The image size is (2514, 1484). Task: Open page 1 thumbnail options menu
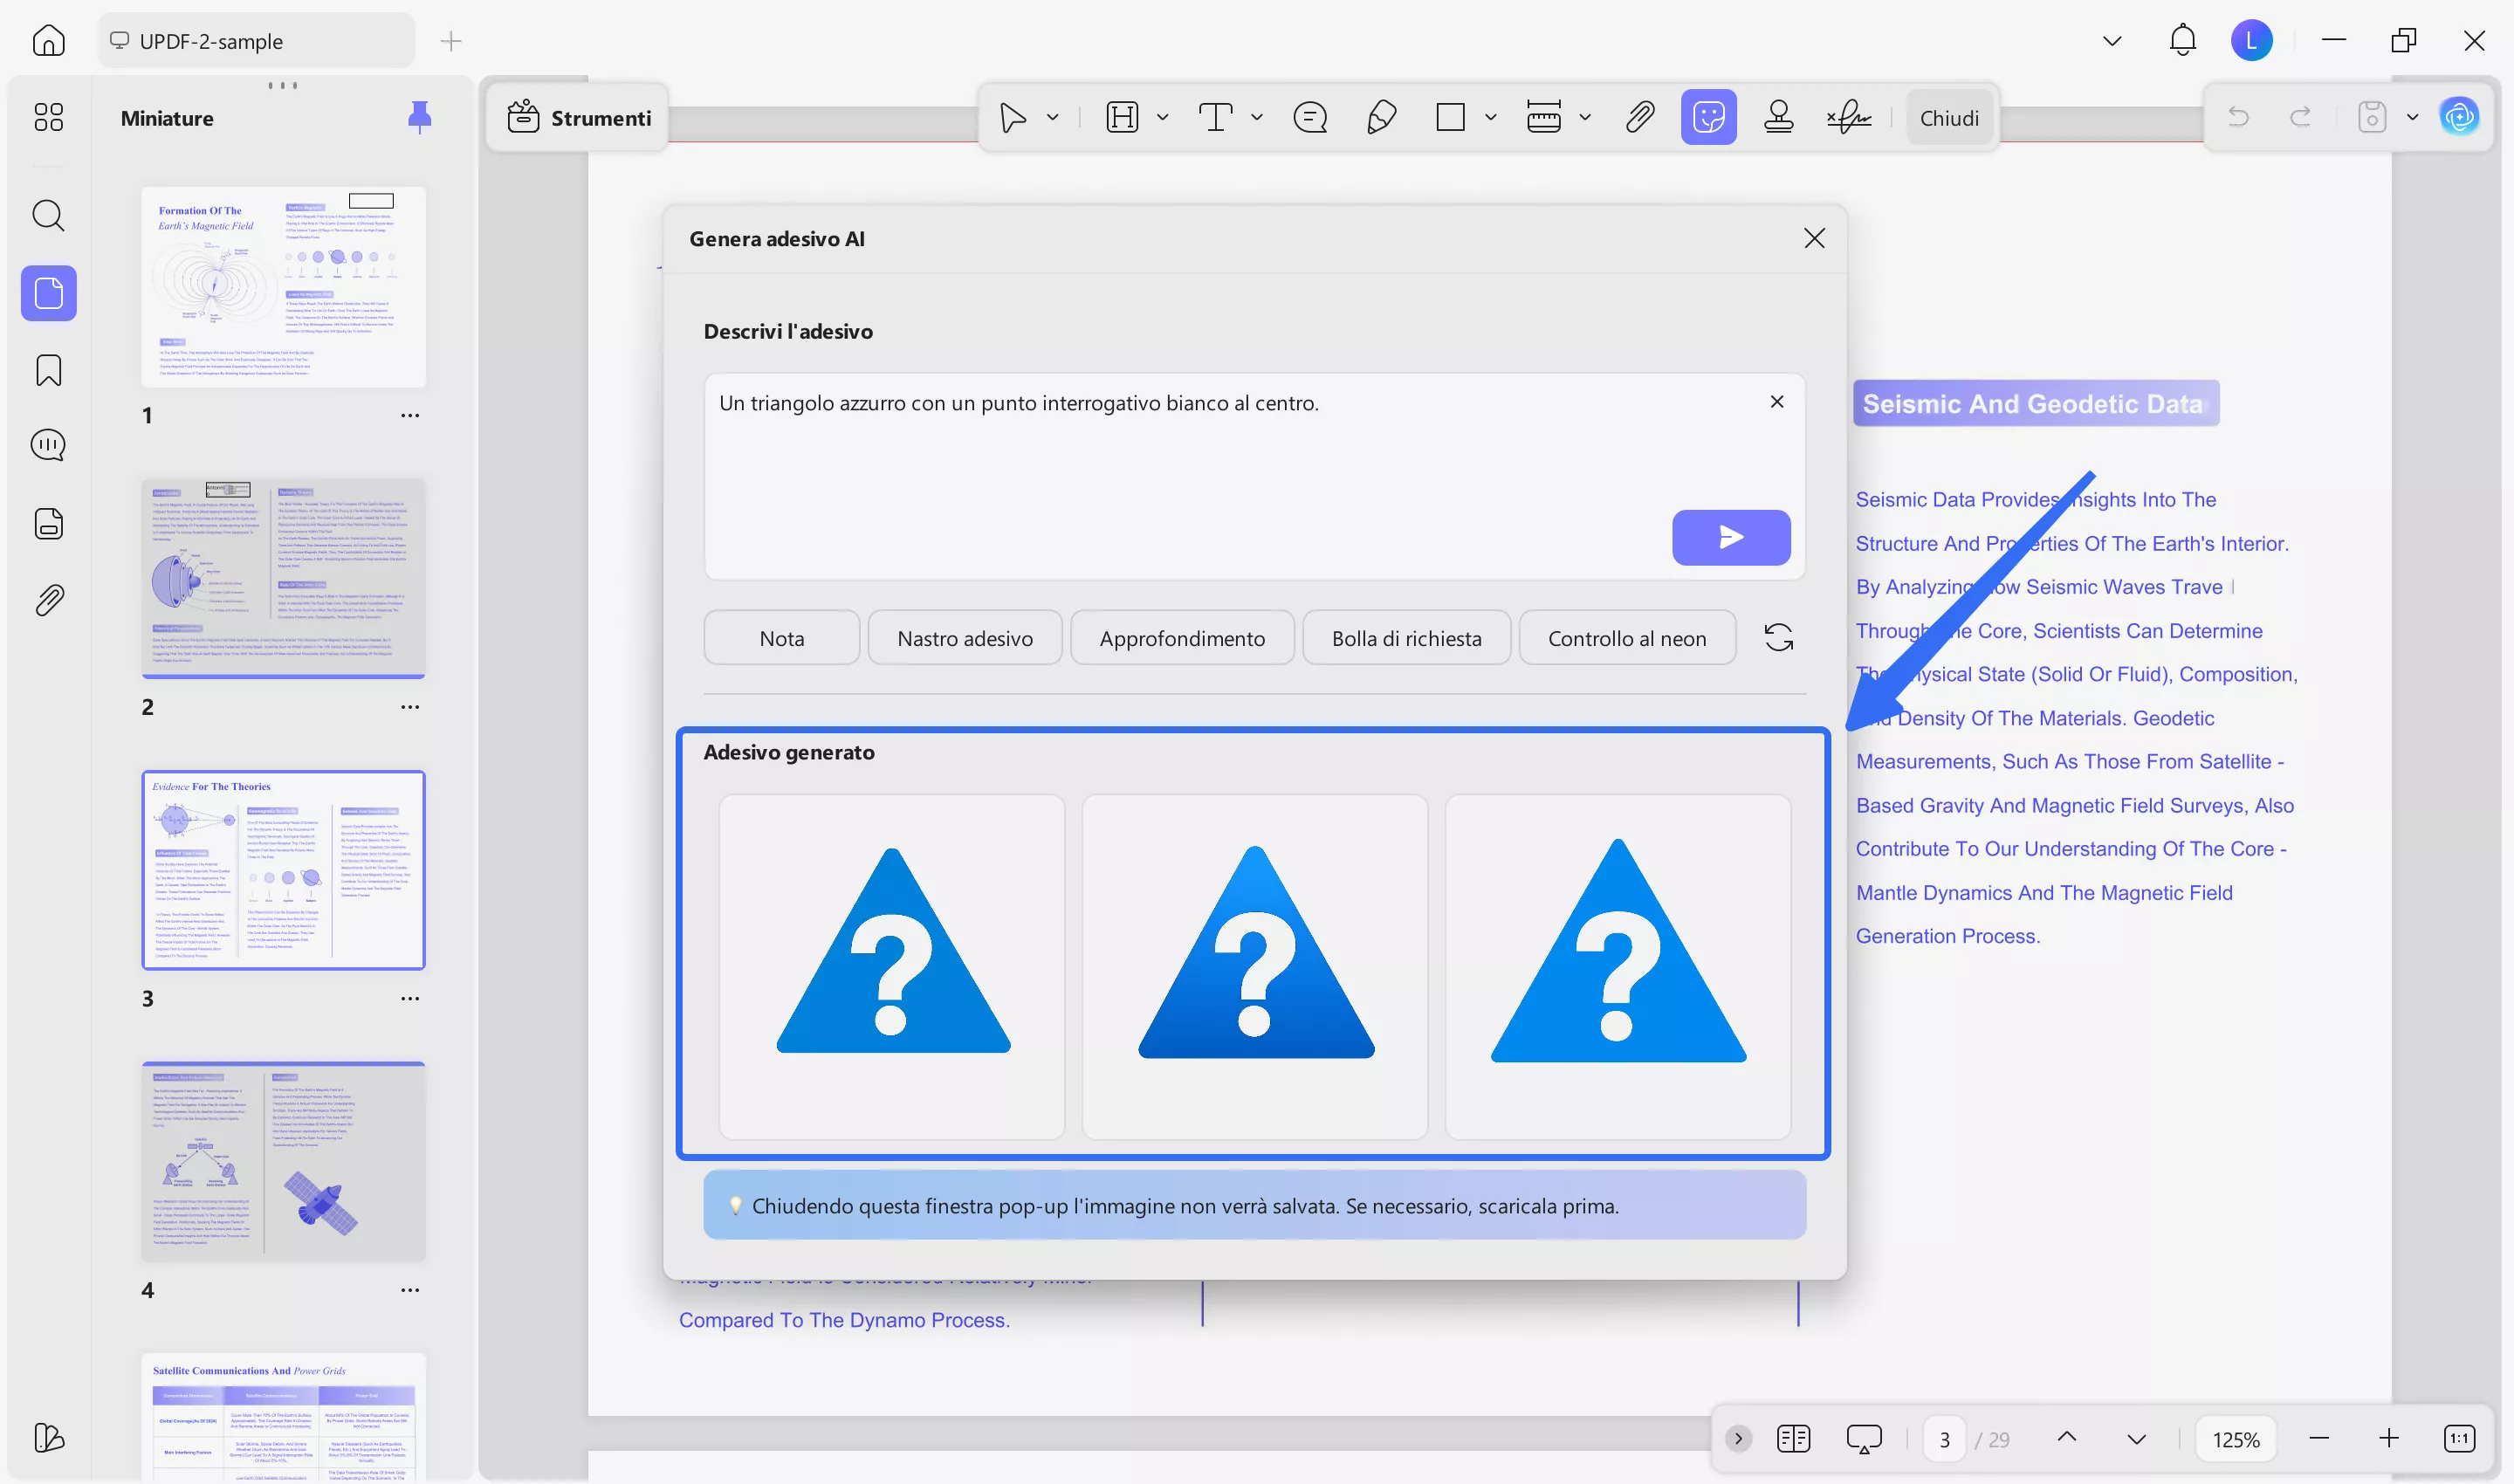(410, 415)
